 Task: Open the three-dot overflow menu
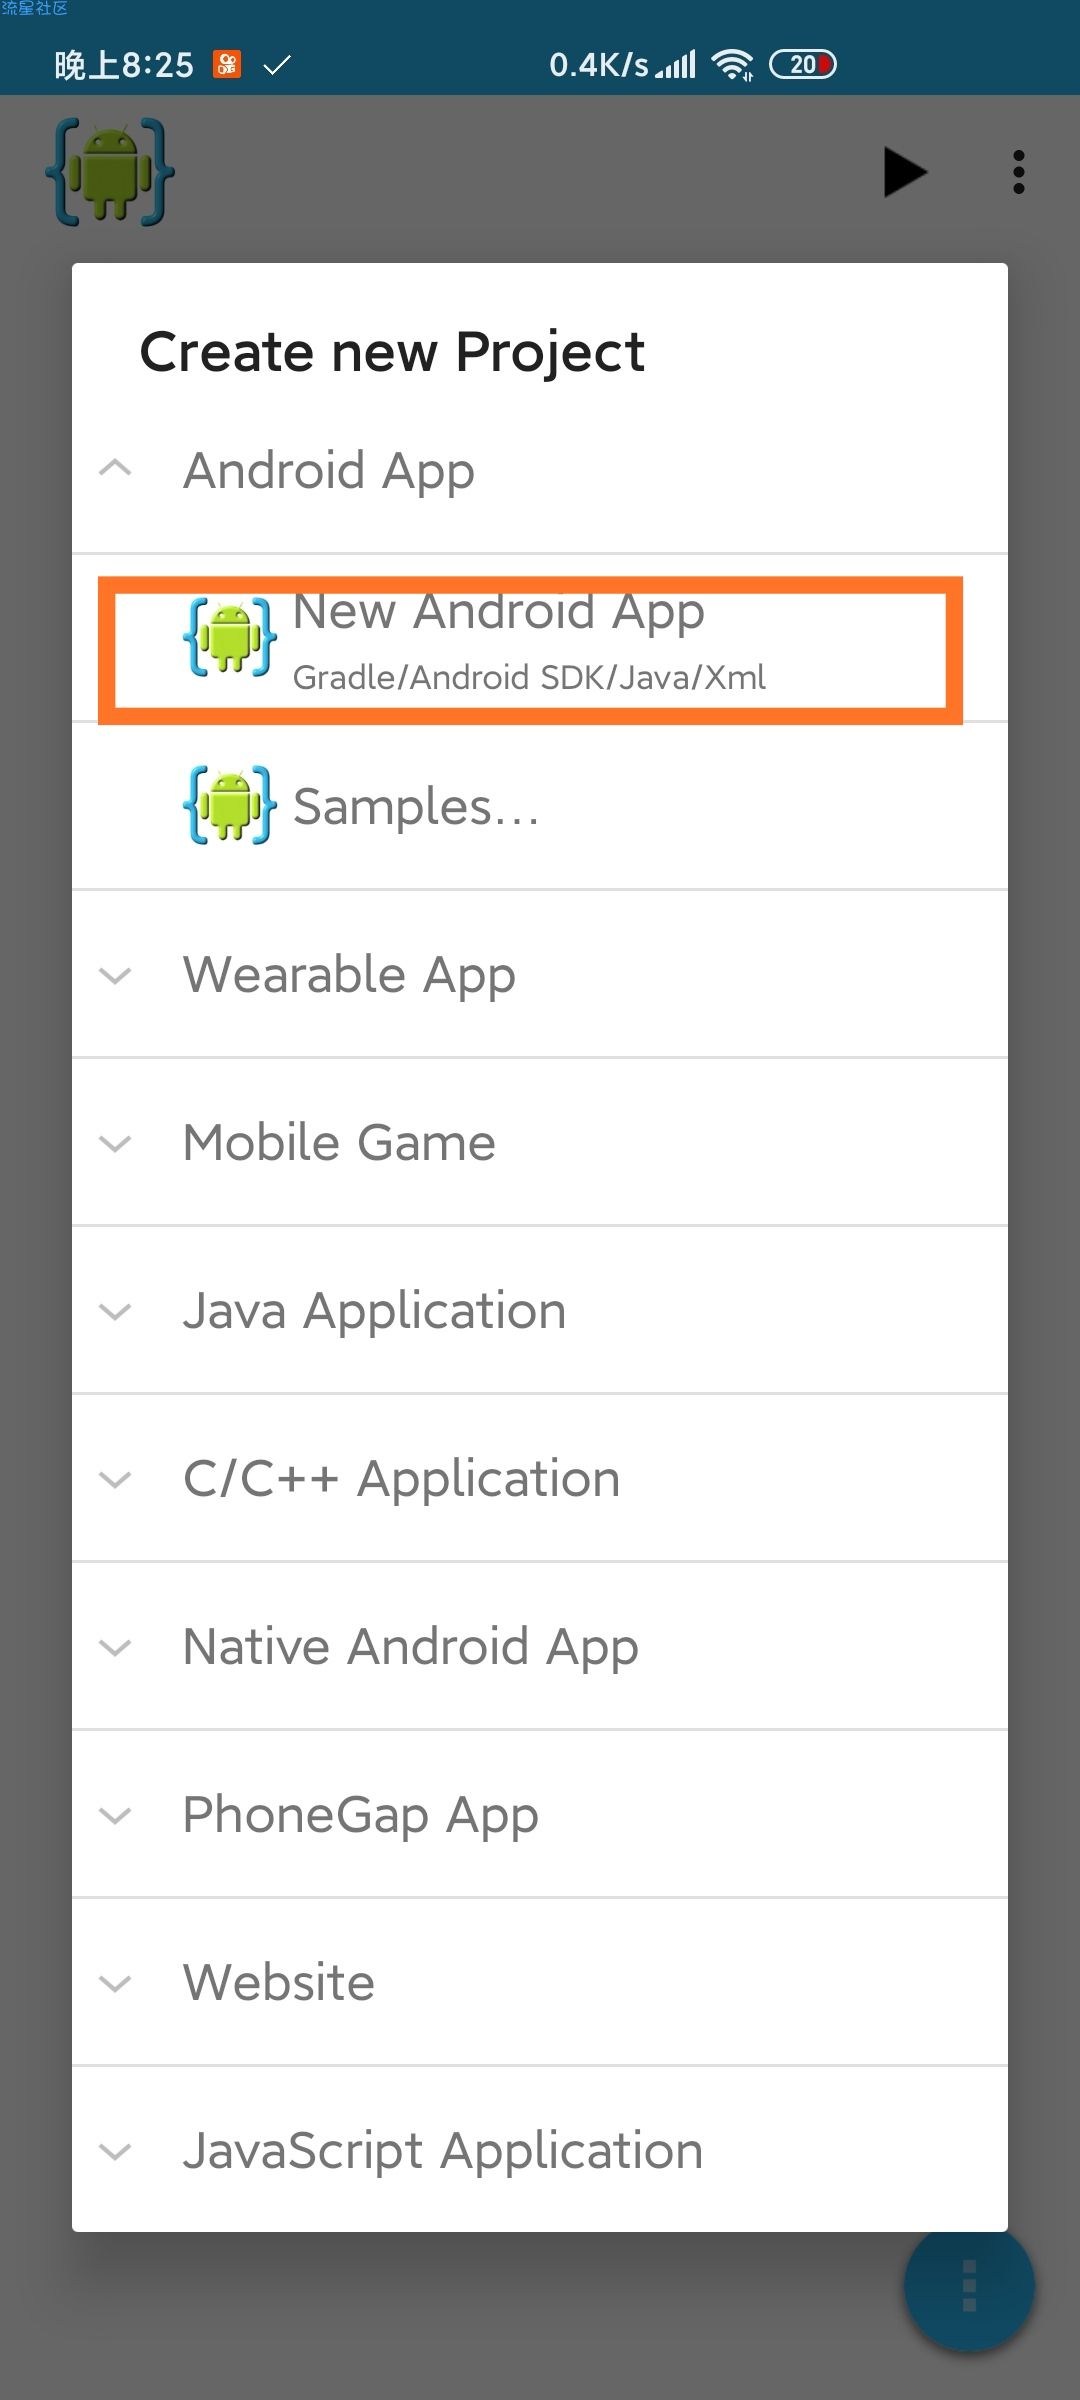click(1018, 172)
